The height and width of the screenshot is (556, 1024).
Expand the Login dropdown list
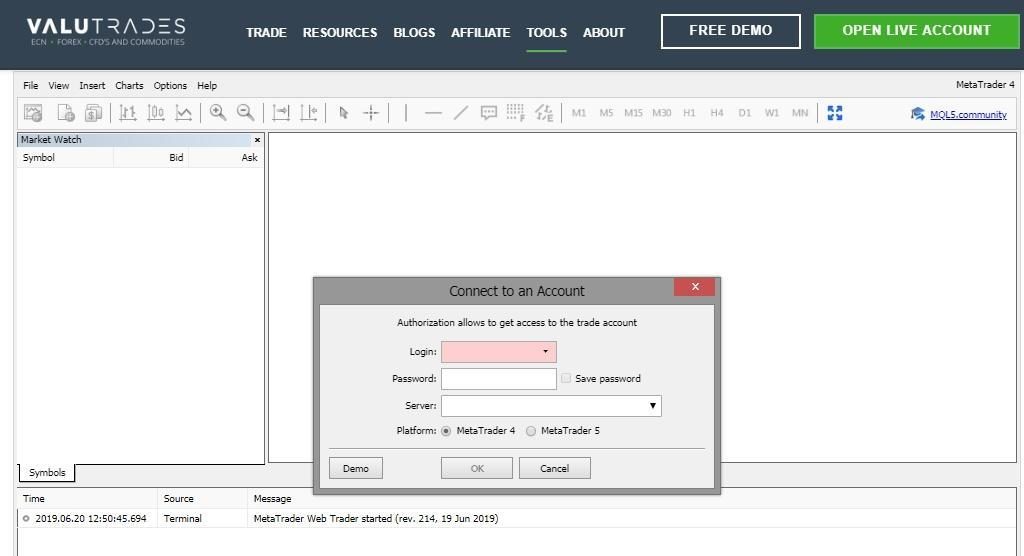545,352
